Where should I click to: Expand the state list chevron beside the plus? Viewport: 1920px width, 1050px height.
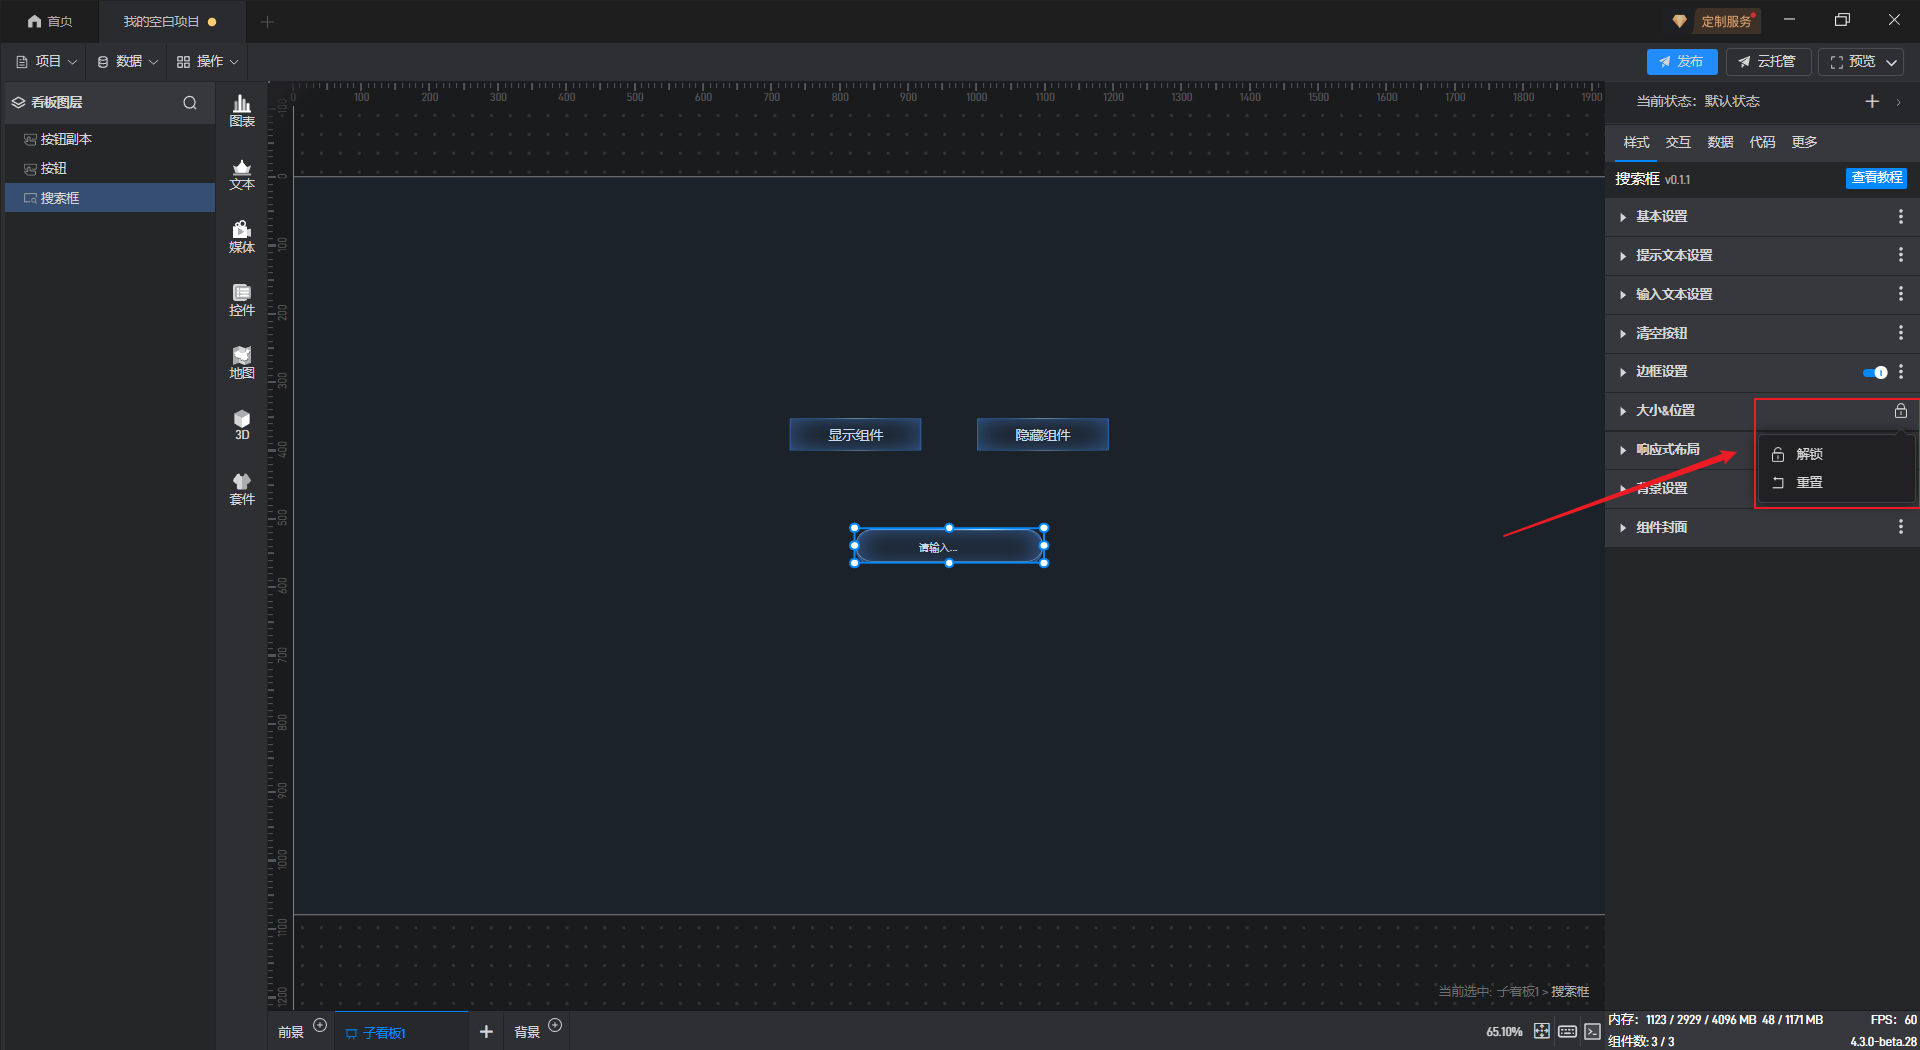tap(1898, 102)
